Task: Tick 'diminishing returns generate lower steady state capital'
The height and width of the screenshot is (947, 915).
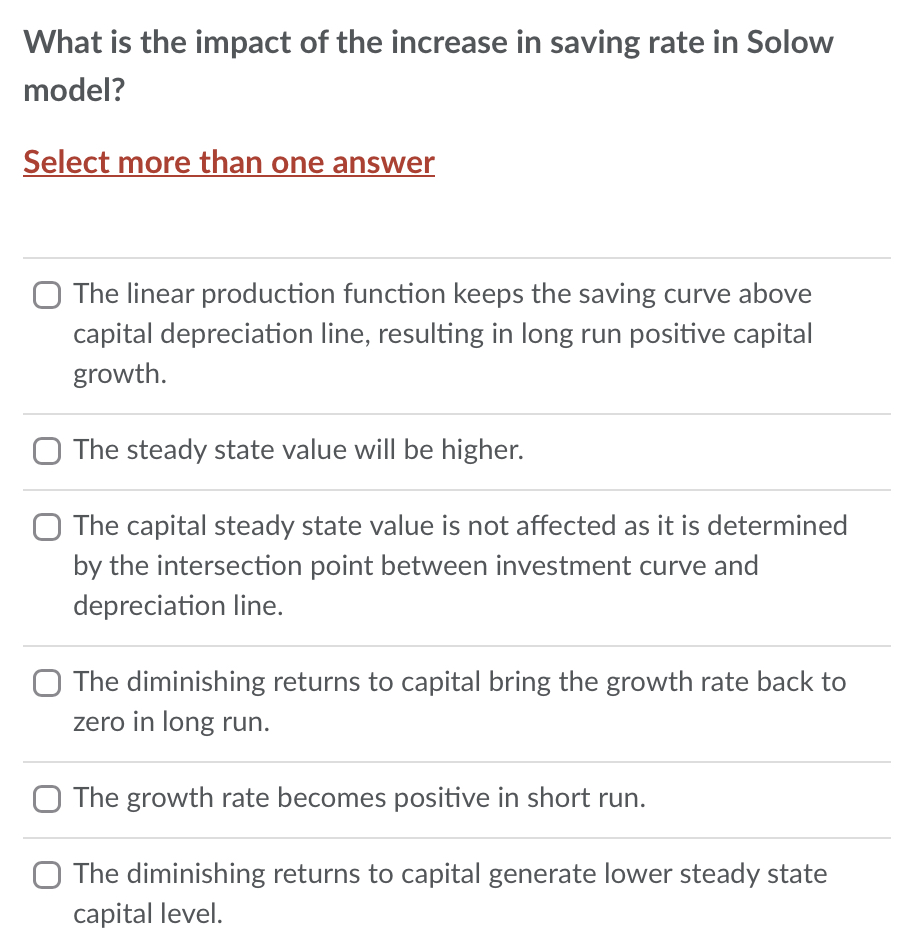Action: coord(46,875)
